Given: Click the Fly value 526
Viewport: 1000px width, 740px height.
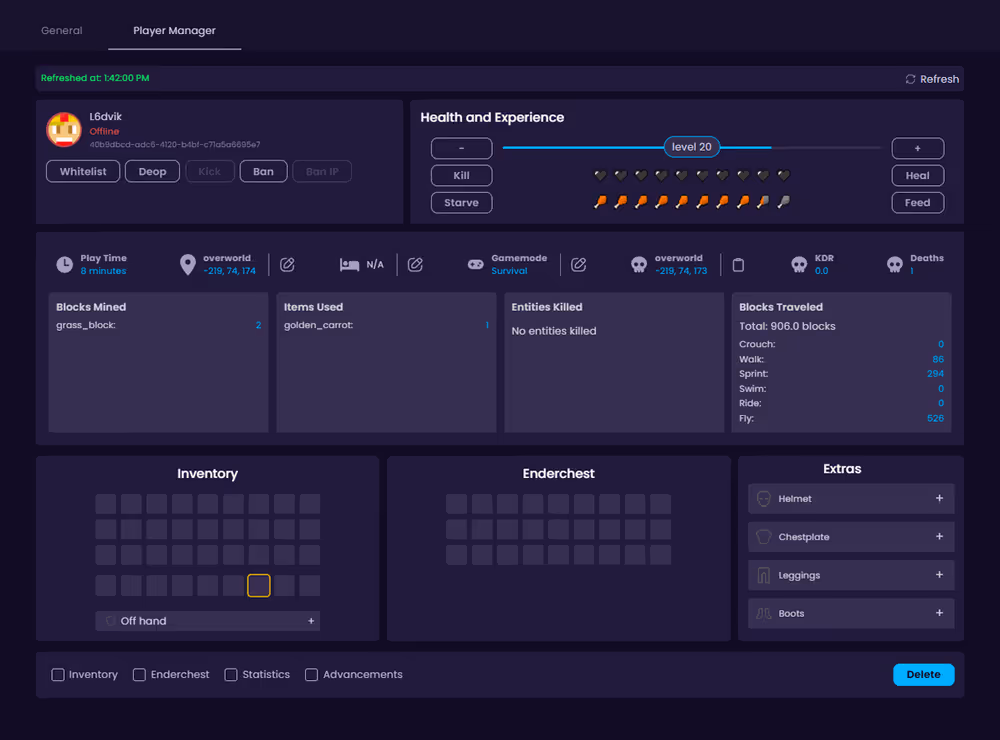Looking at the screenshot, I should pos(935,418).
